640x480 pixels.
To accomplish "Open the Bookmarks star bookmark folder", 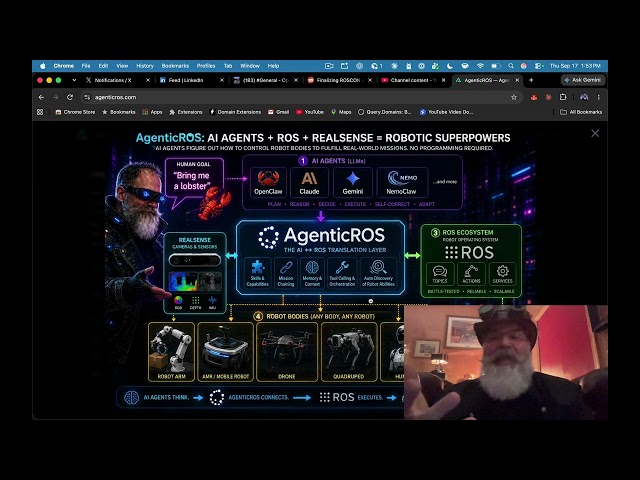I will click(x=119, y=112).
